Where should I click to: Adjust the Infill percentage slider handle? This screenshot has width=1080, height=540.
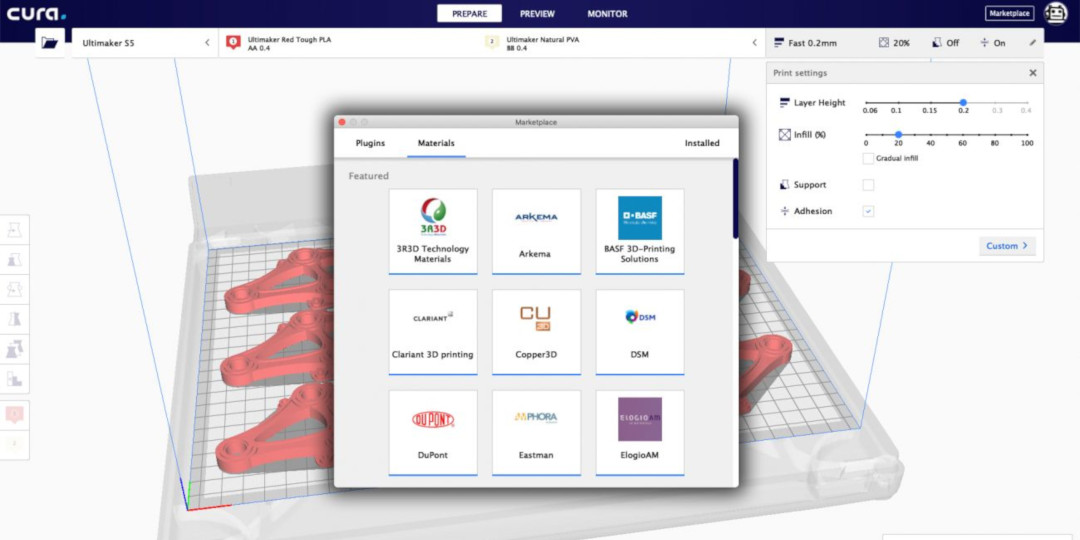pos(898,135)
